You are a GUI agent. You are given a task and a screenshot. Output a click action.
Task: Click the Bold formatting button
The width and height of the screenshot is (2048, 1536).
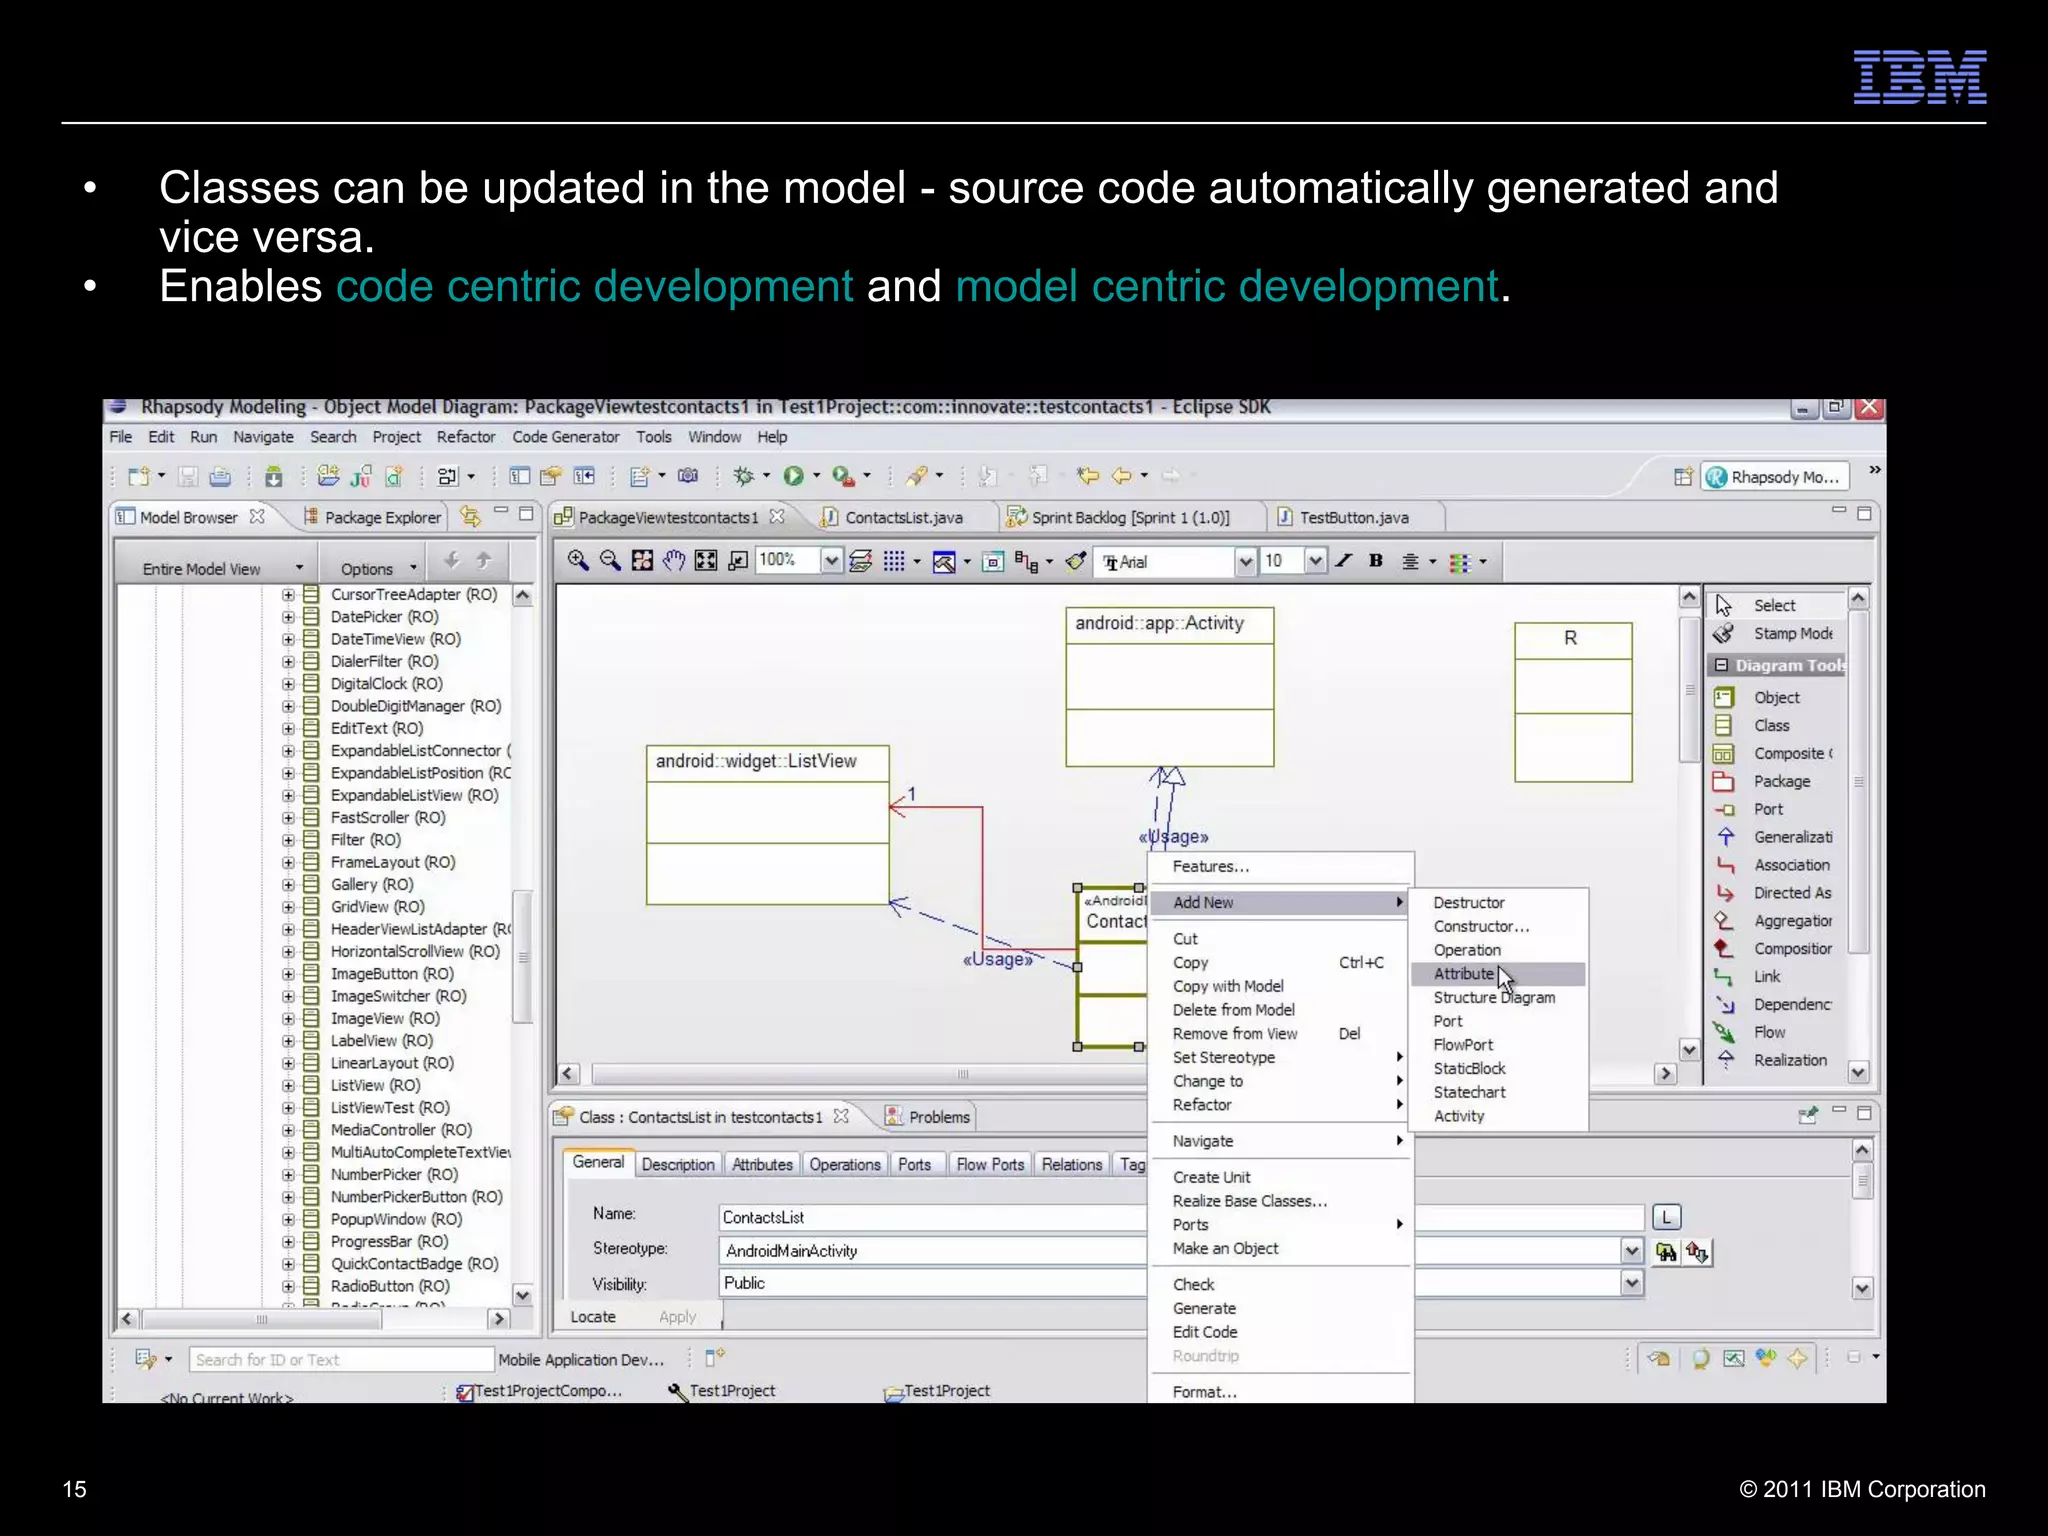click(1376, 561)
